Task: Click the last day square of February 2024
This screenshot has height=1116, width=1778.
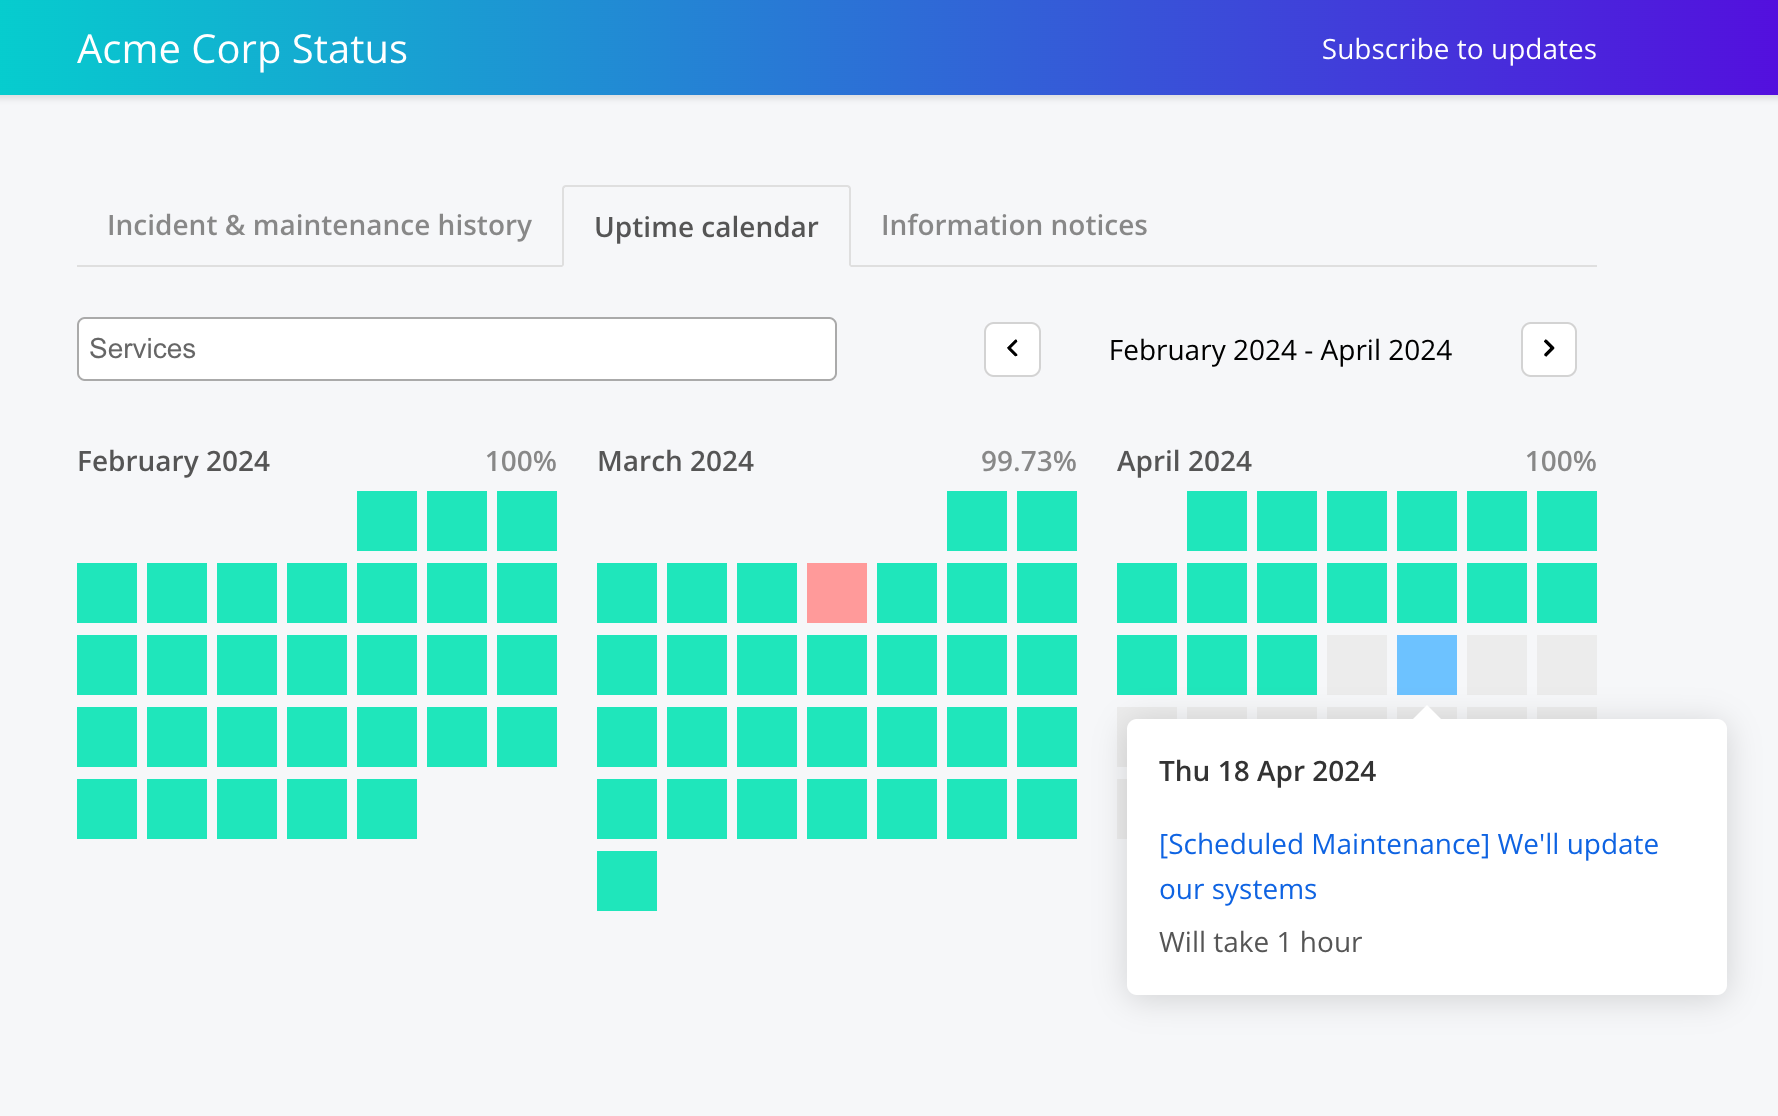Action: [x=387, y=809]
